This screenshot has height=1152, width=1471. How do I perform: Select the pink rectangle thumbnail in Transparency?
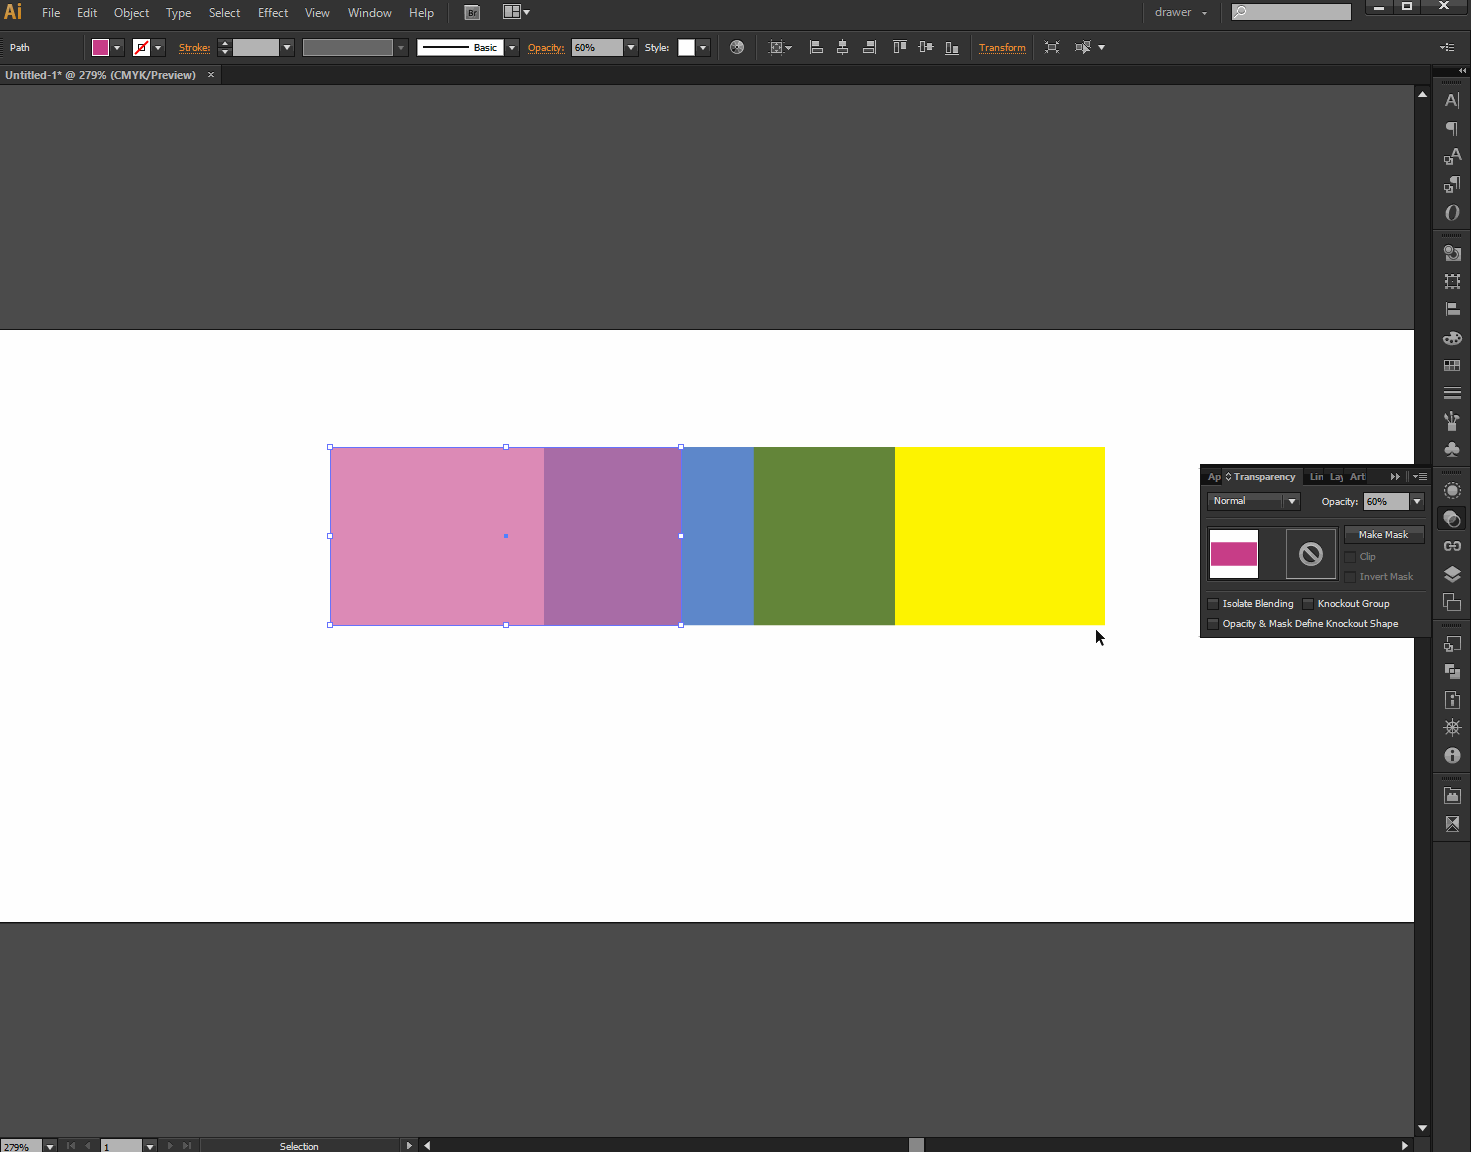pos(1233,554)
